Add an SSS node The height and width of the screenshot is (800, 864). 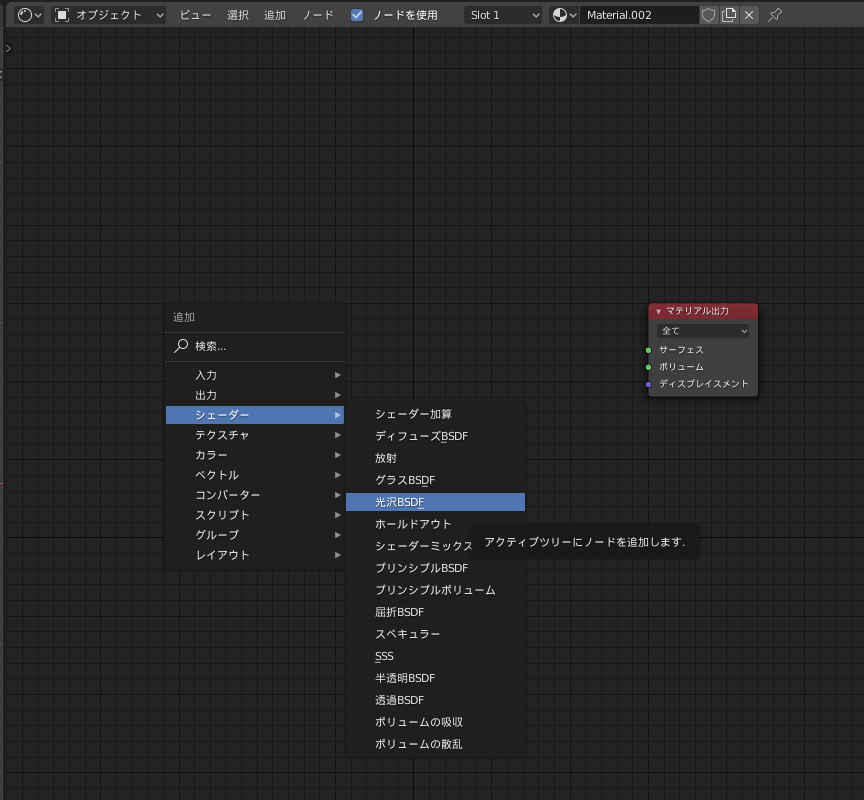click(x=435, y=656)
